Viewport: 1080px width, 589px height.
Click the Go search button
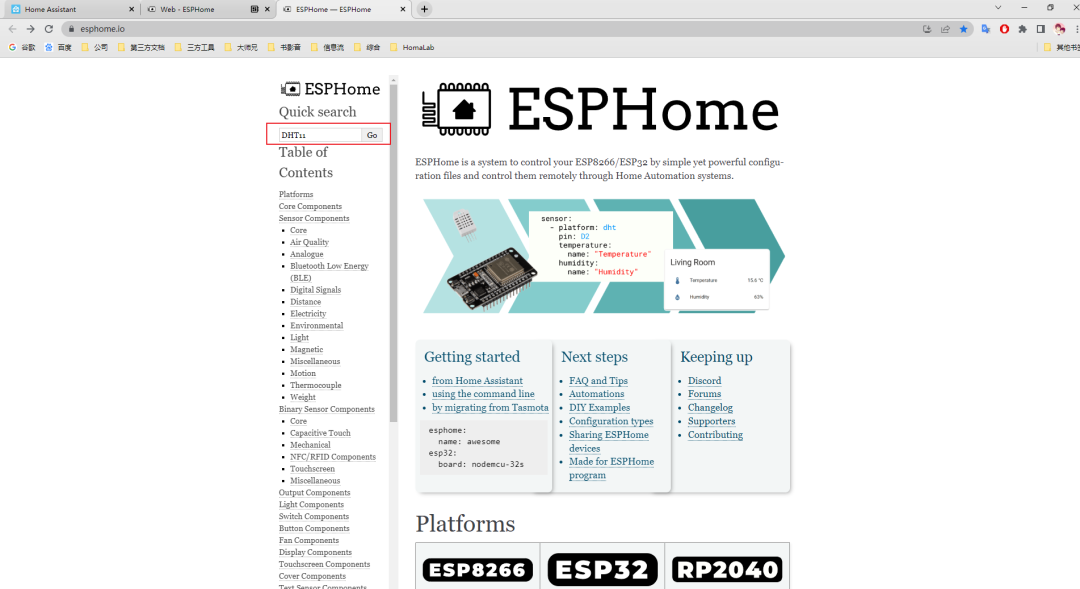(x=371, y=134)
